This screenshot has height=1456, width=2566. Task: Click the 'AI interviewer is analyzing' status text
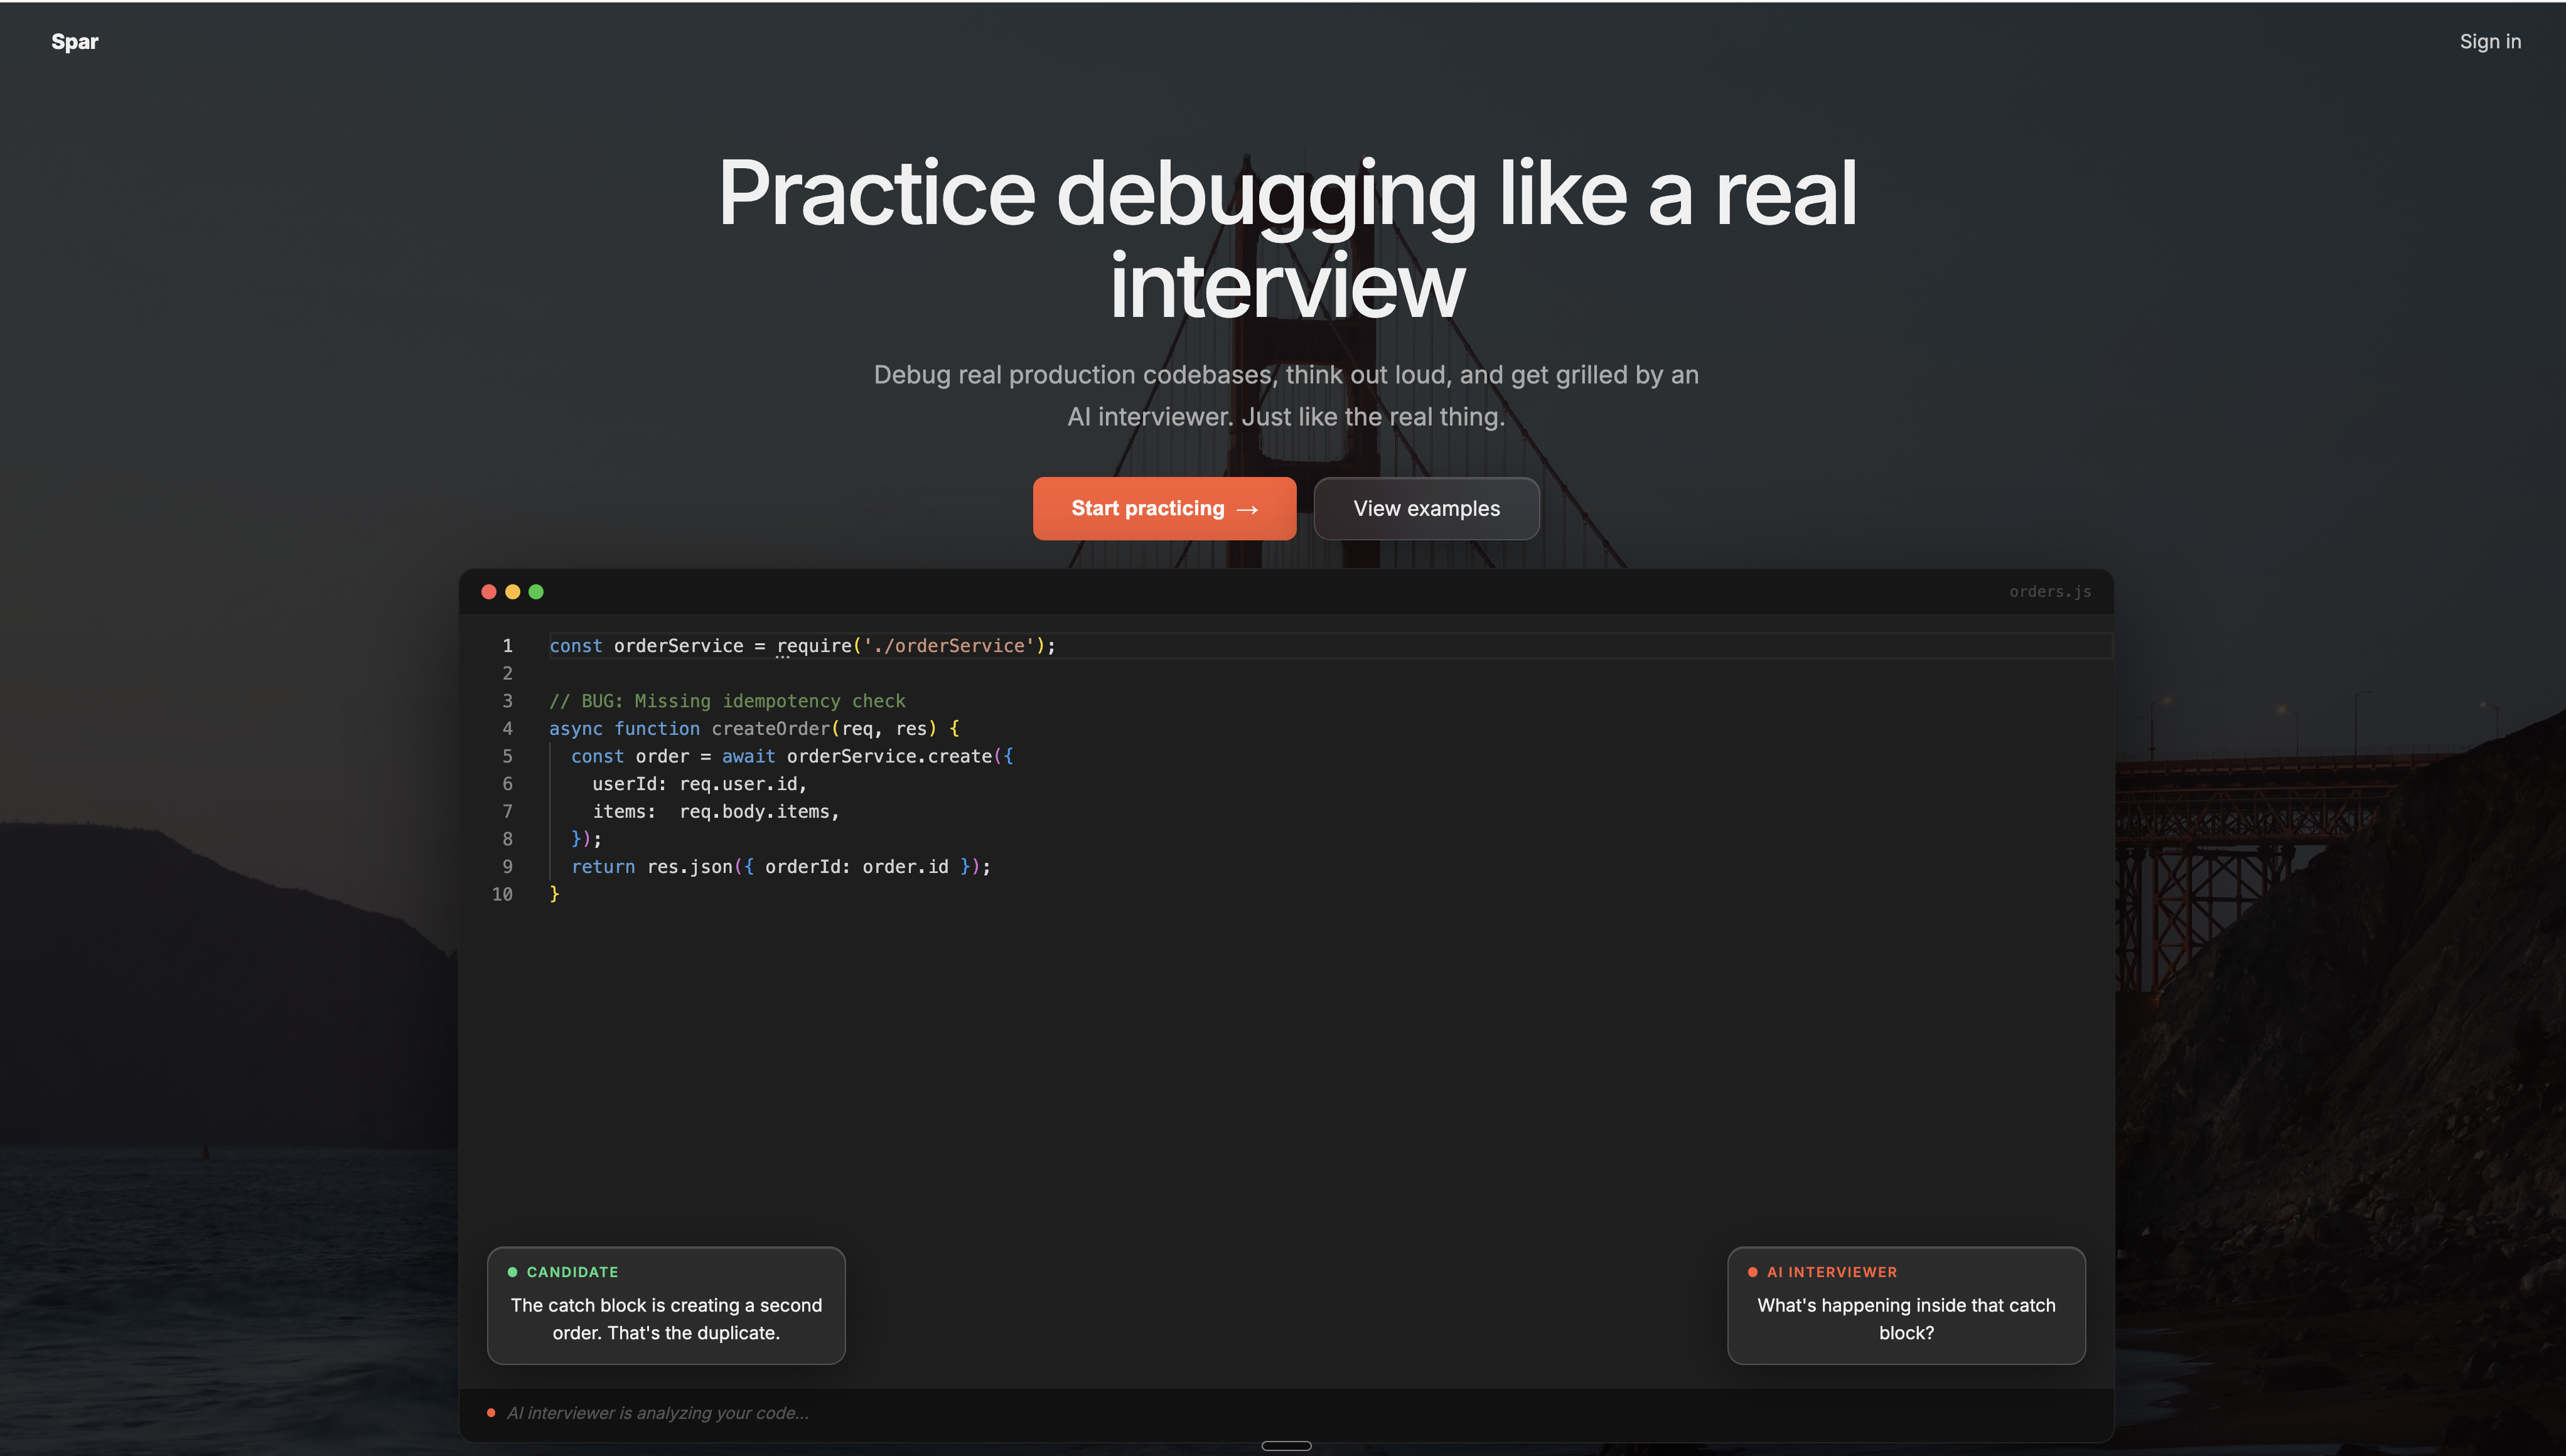click(x=657, y=1413)
